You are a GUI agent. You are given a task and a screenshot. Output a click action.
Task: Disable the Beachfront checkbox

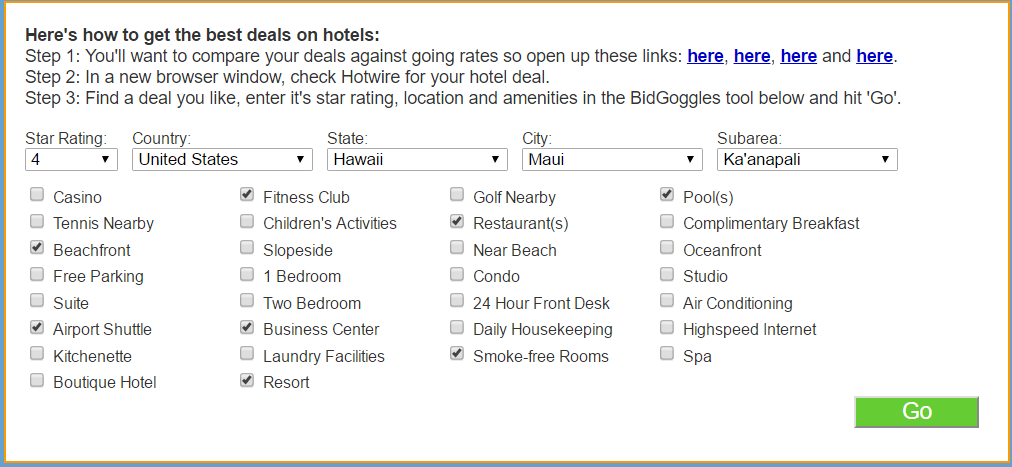[x=37, y=249]
